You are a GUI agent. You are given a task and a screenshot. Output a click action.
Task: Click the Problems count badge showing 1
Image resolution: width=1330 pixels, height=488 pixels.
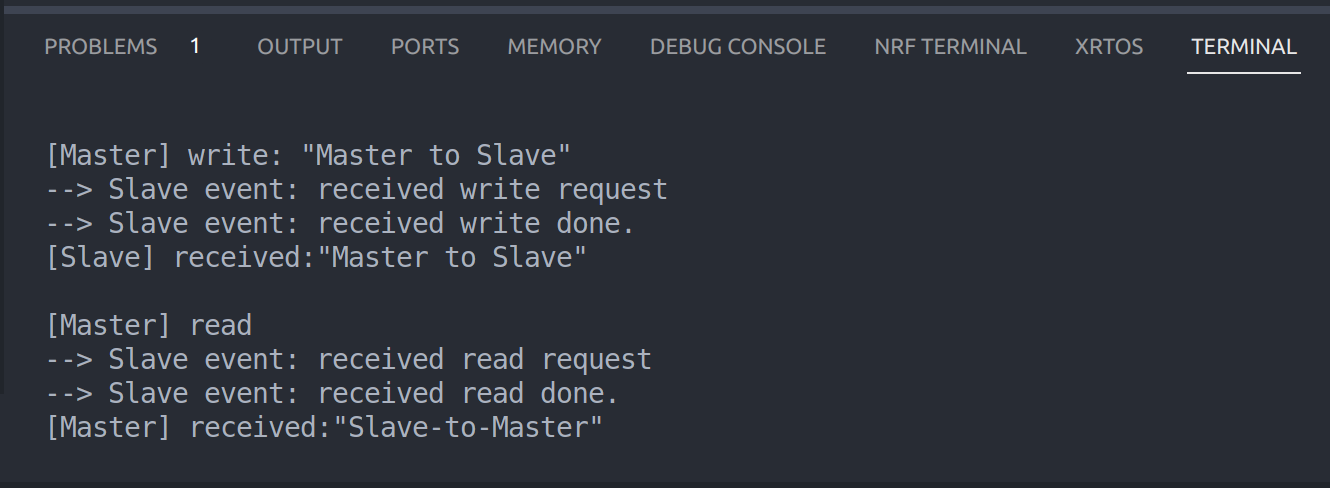[195, 47]
